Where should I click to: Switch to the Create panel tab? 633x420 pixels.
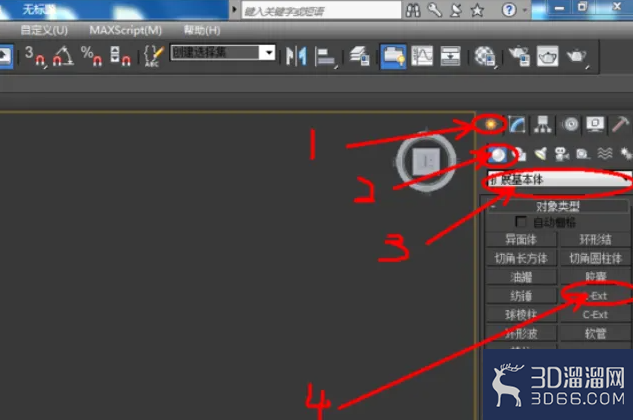(x=490, y=124)
